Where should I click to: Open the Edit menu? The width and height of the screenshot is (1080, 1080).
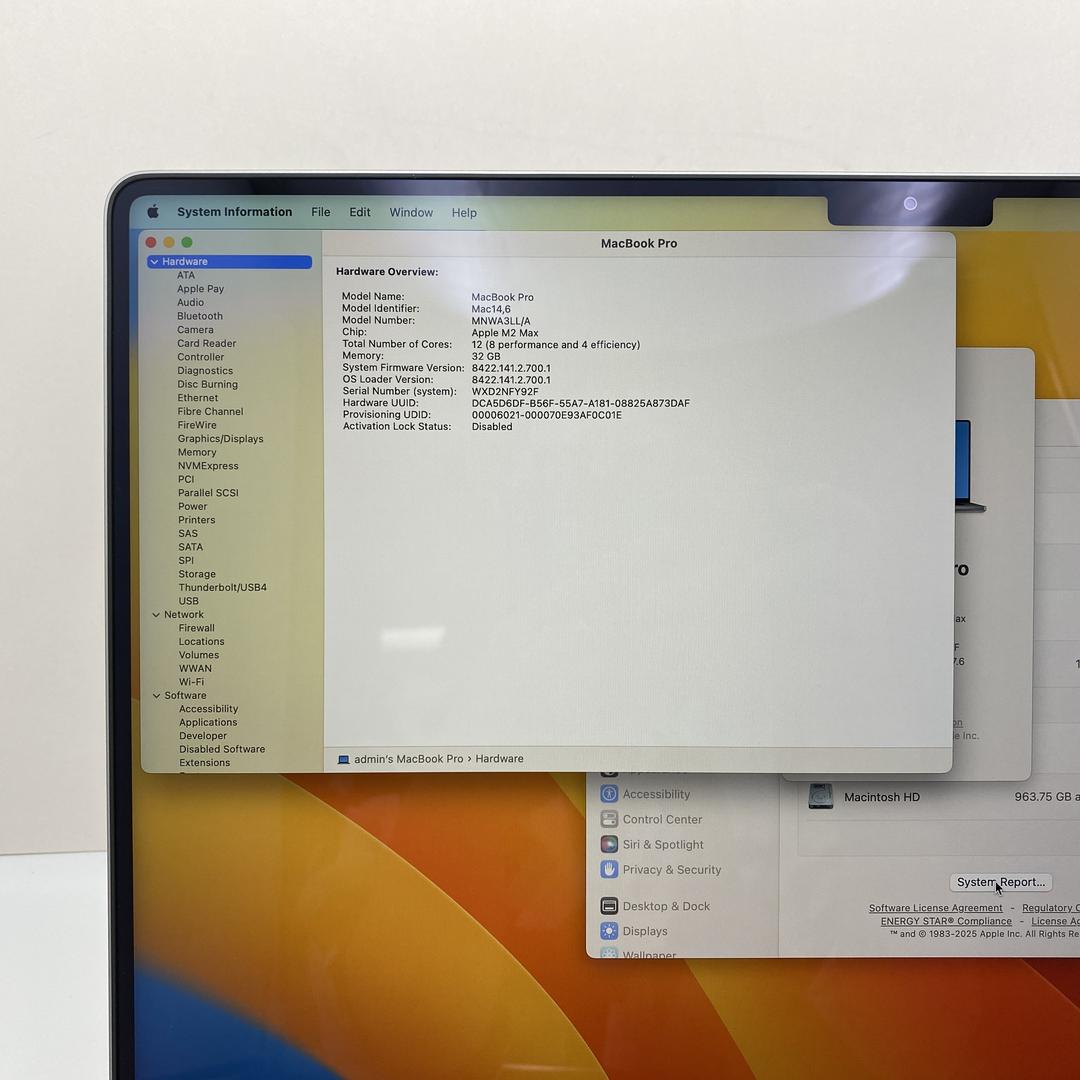(360, 212)
